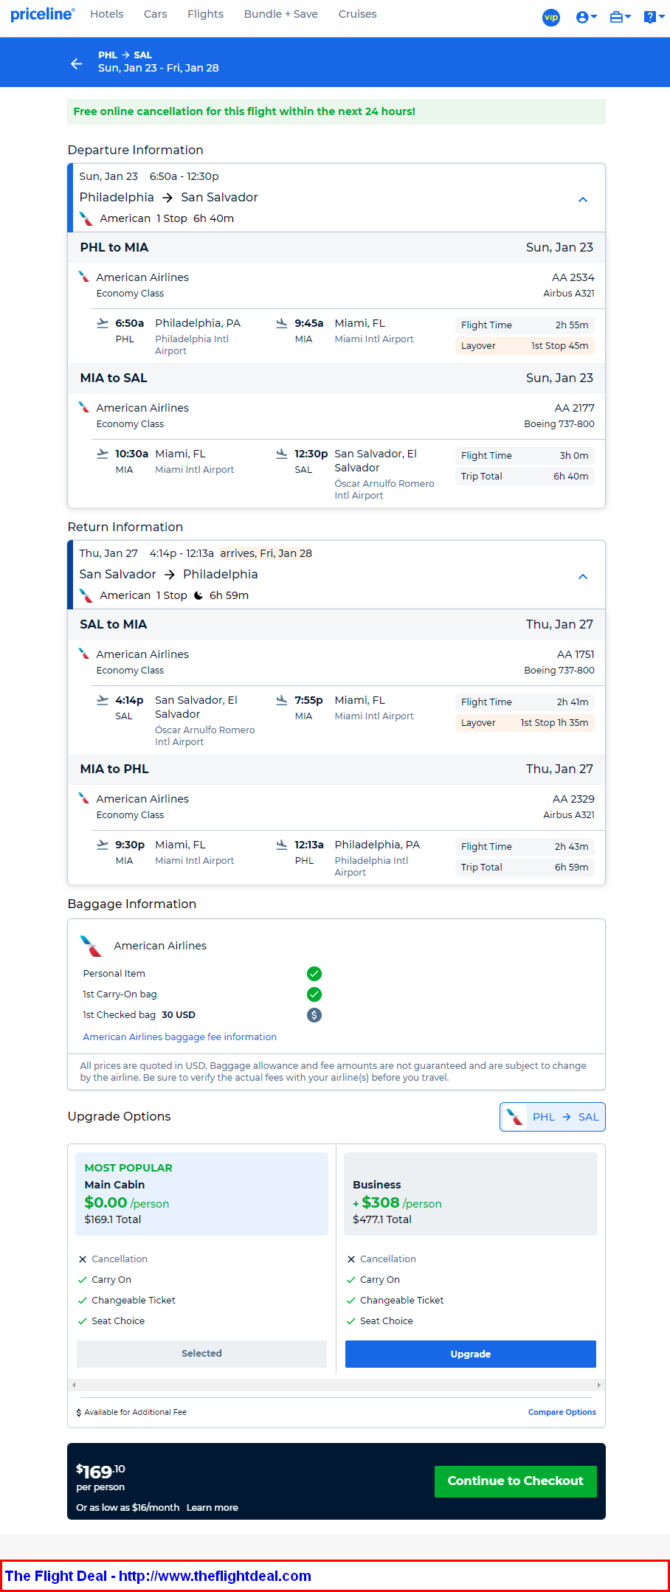Open the Flights menu item

point(205,14)
